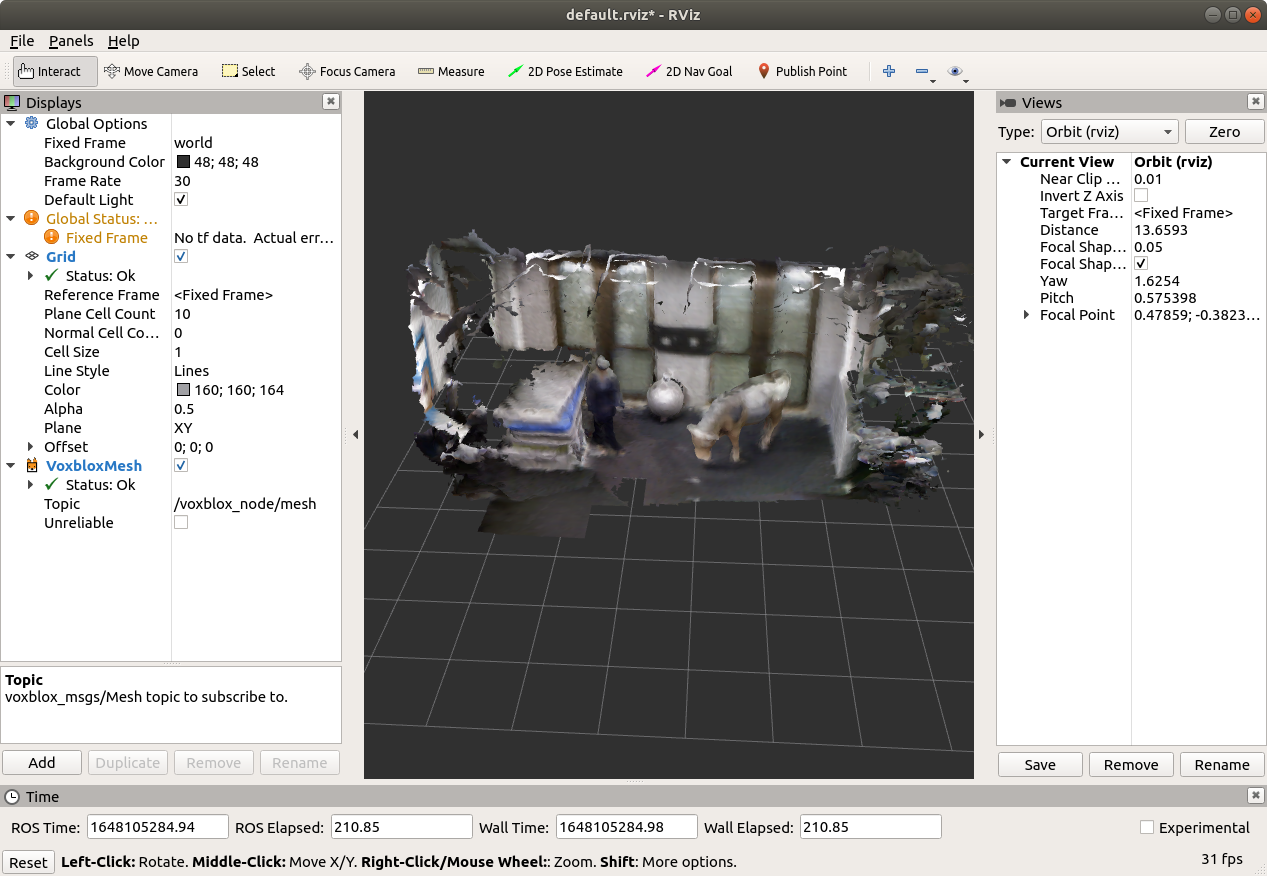
Task: Pick the Measure tool
Action: (x=451, y=71)
